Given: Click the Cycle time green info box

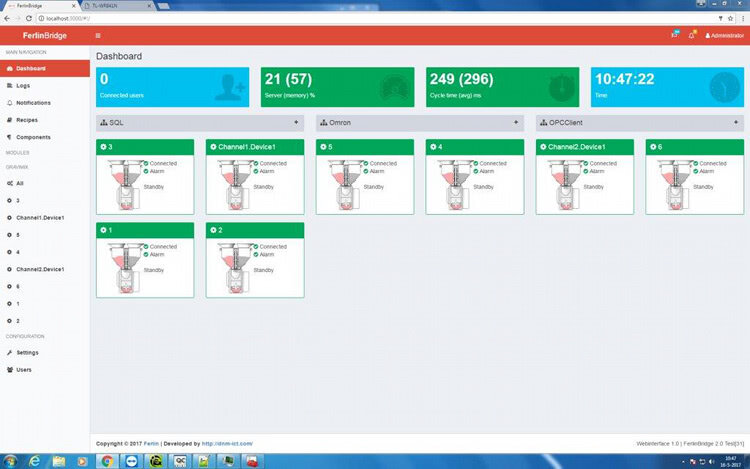Looking at the screenshot, I should tap(502, 87).
